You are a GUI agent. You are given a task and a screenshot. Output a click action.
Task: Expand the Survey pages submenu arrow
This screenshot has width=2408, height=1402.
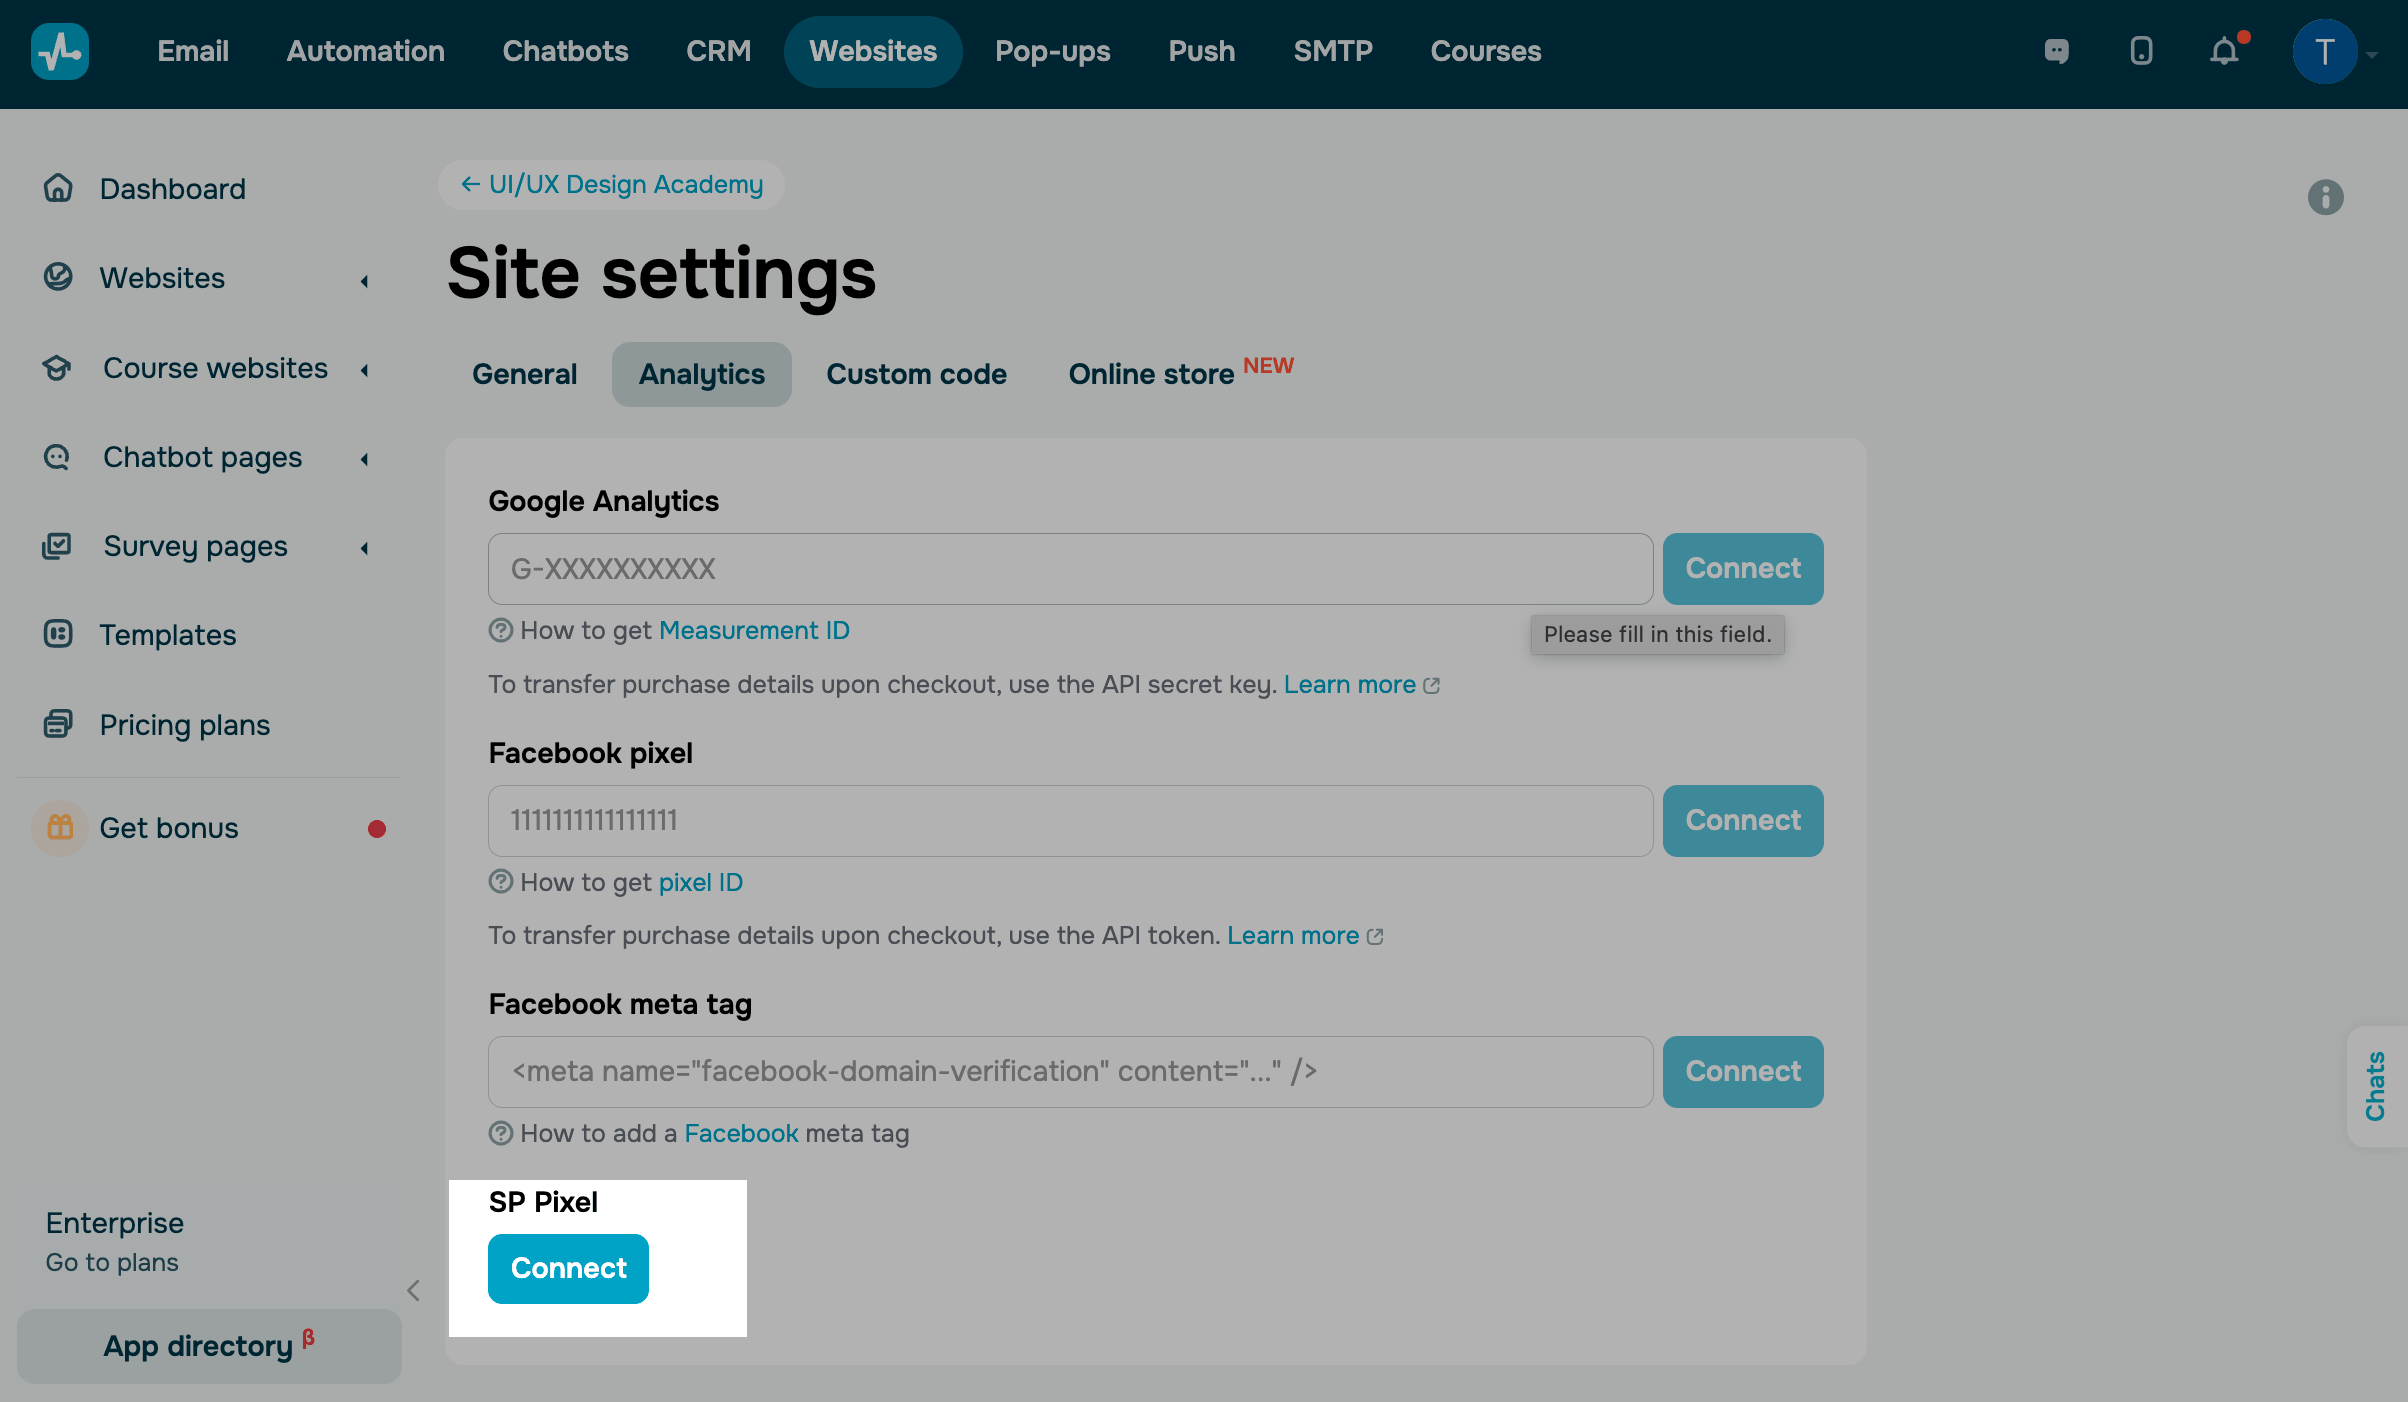point(365,548)
